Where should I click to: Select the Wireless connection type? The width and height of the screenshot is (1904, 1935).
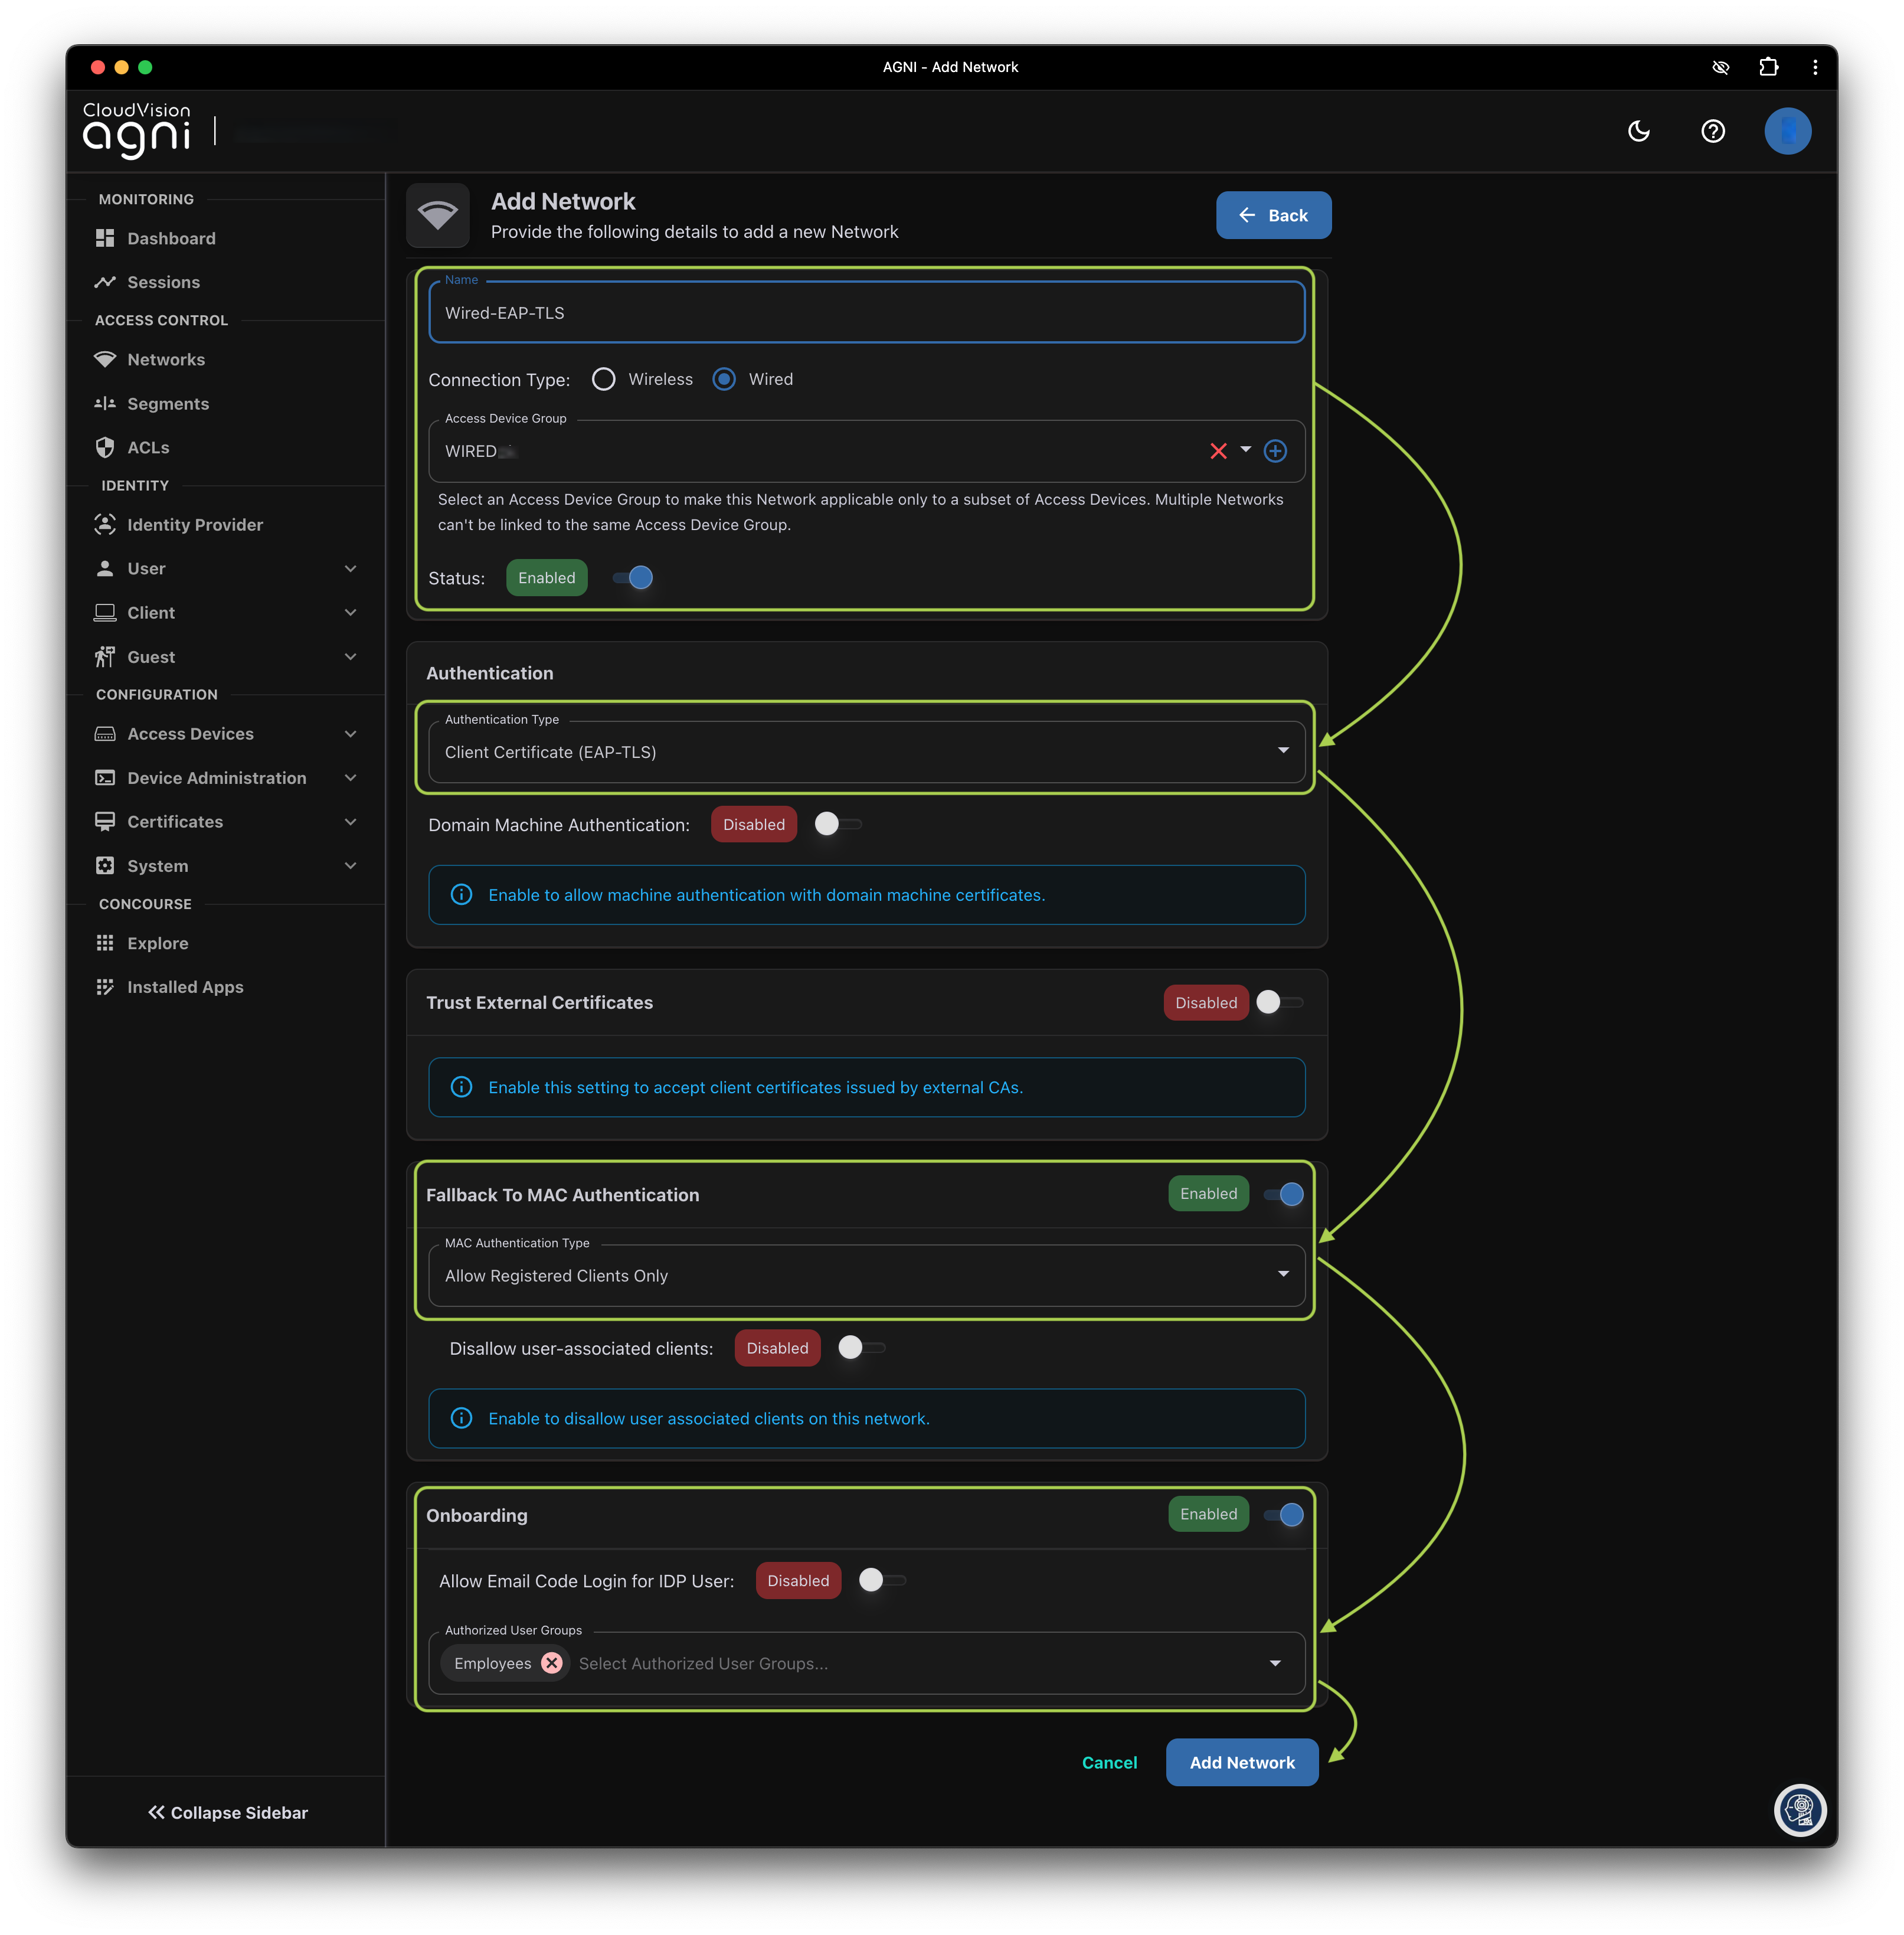604,379
